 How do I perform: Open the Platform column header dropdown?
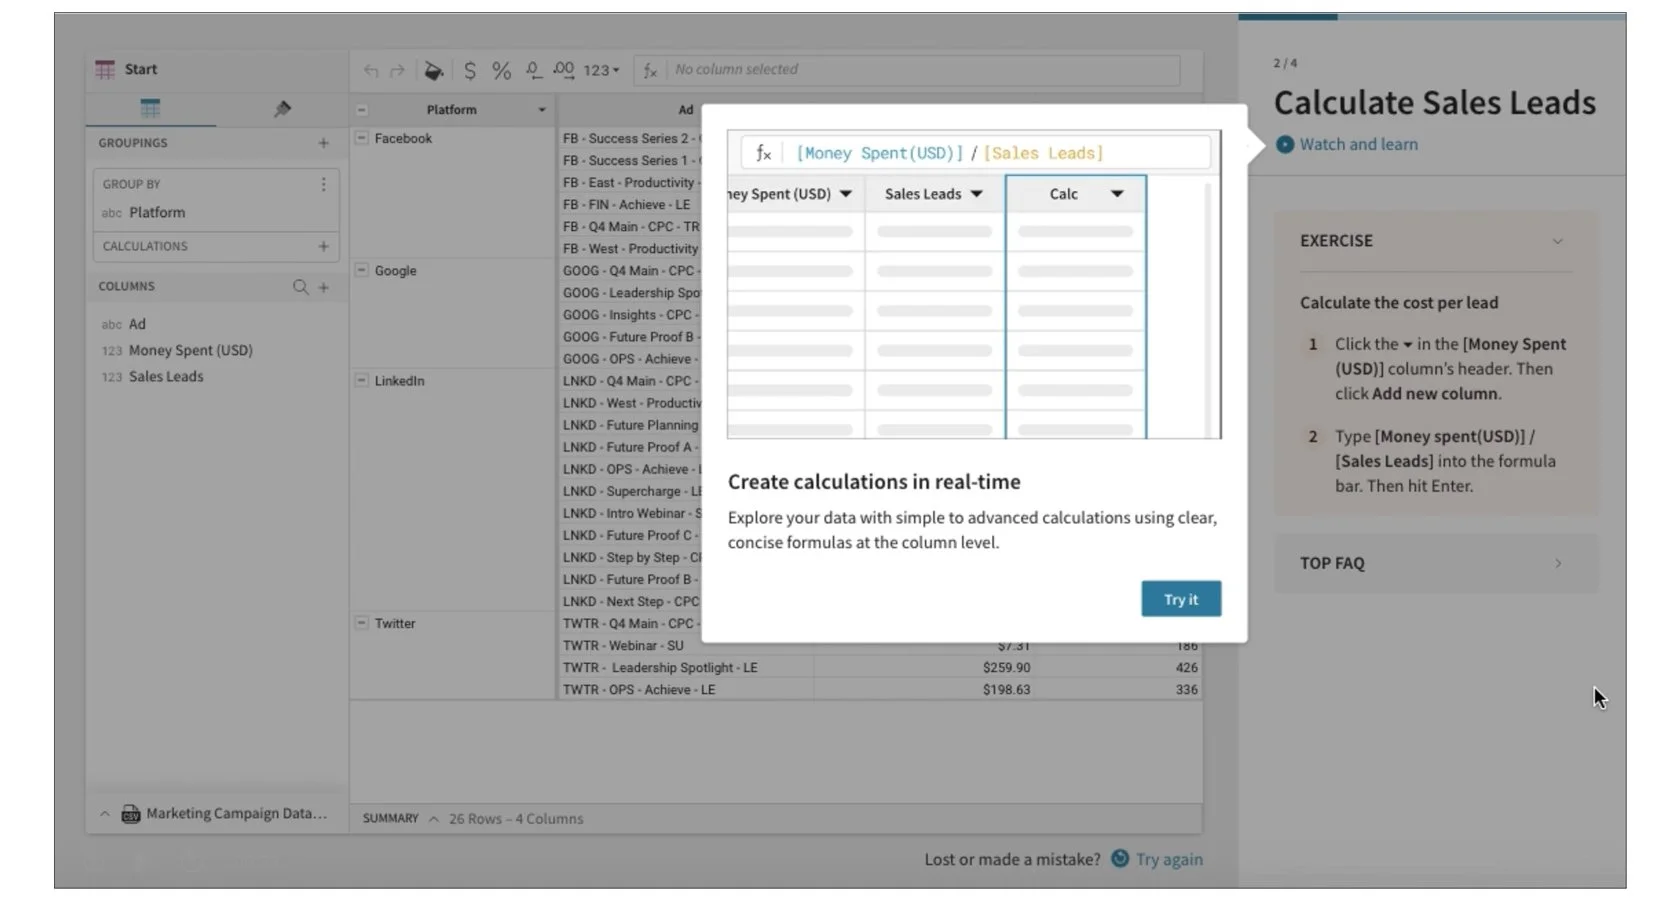click(x=542, y=110)
